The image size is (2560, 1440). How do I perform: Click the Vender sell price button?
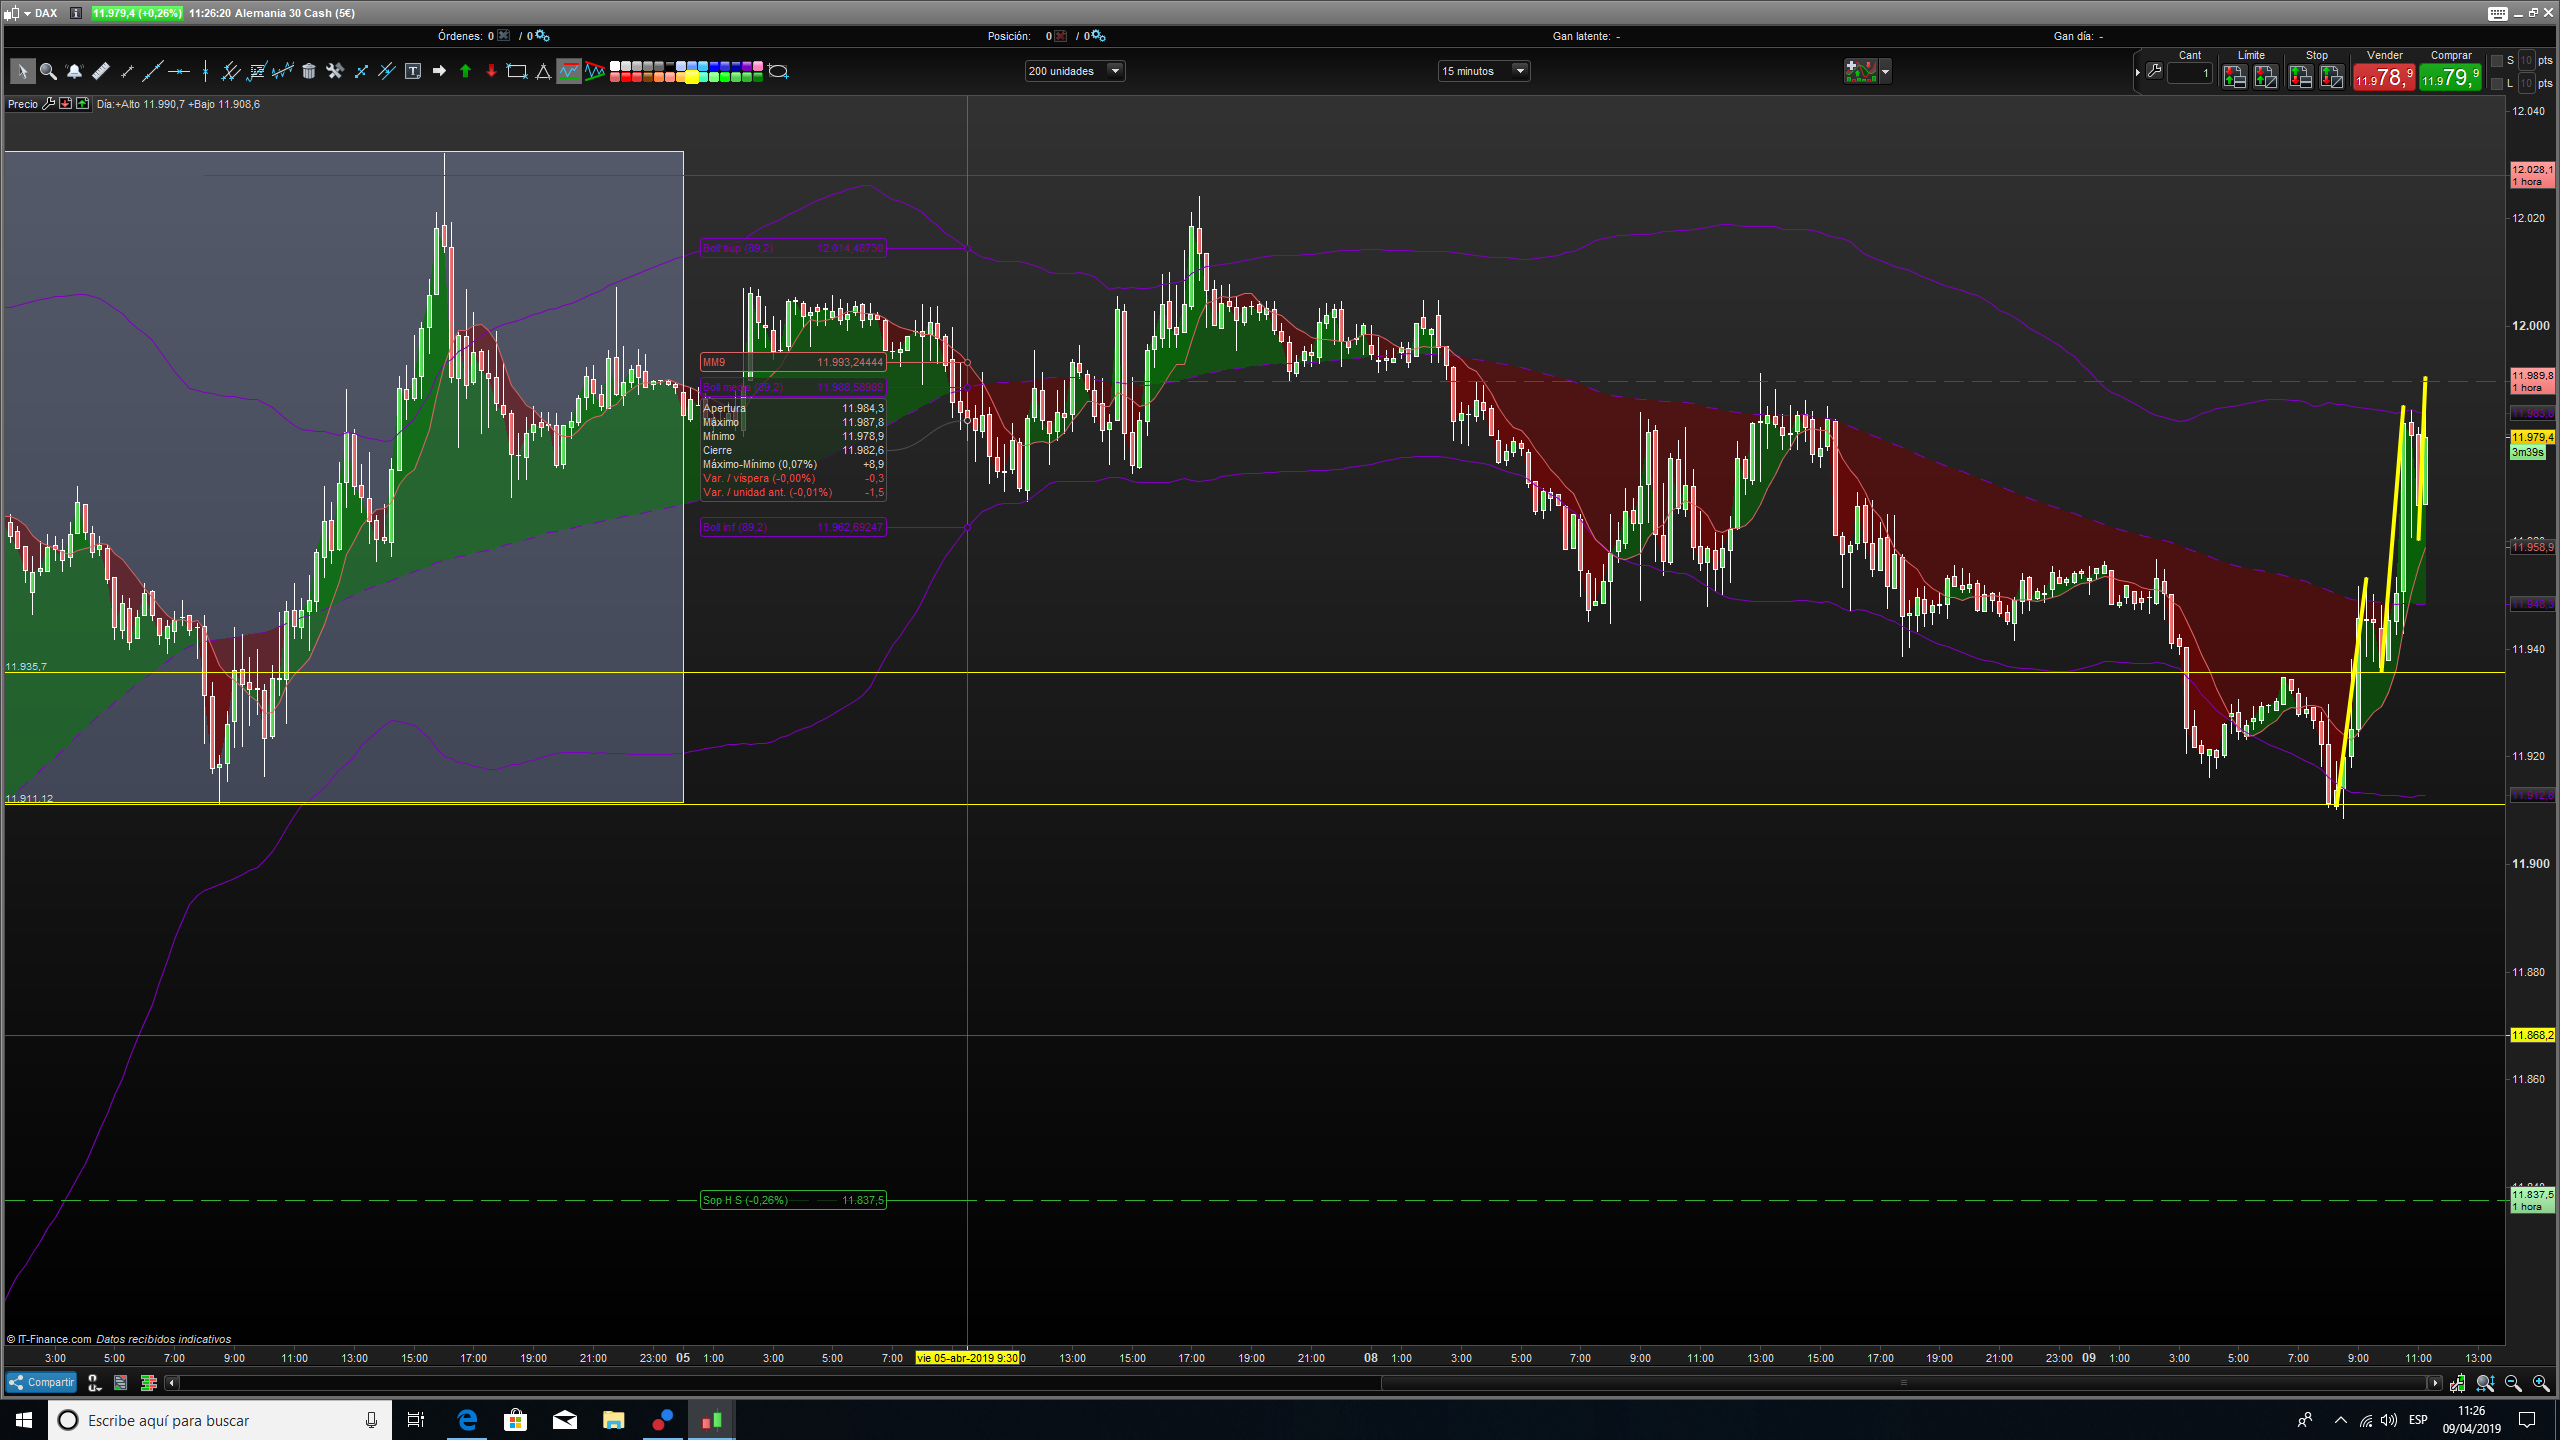pos(2384,77)
